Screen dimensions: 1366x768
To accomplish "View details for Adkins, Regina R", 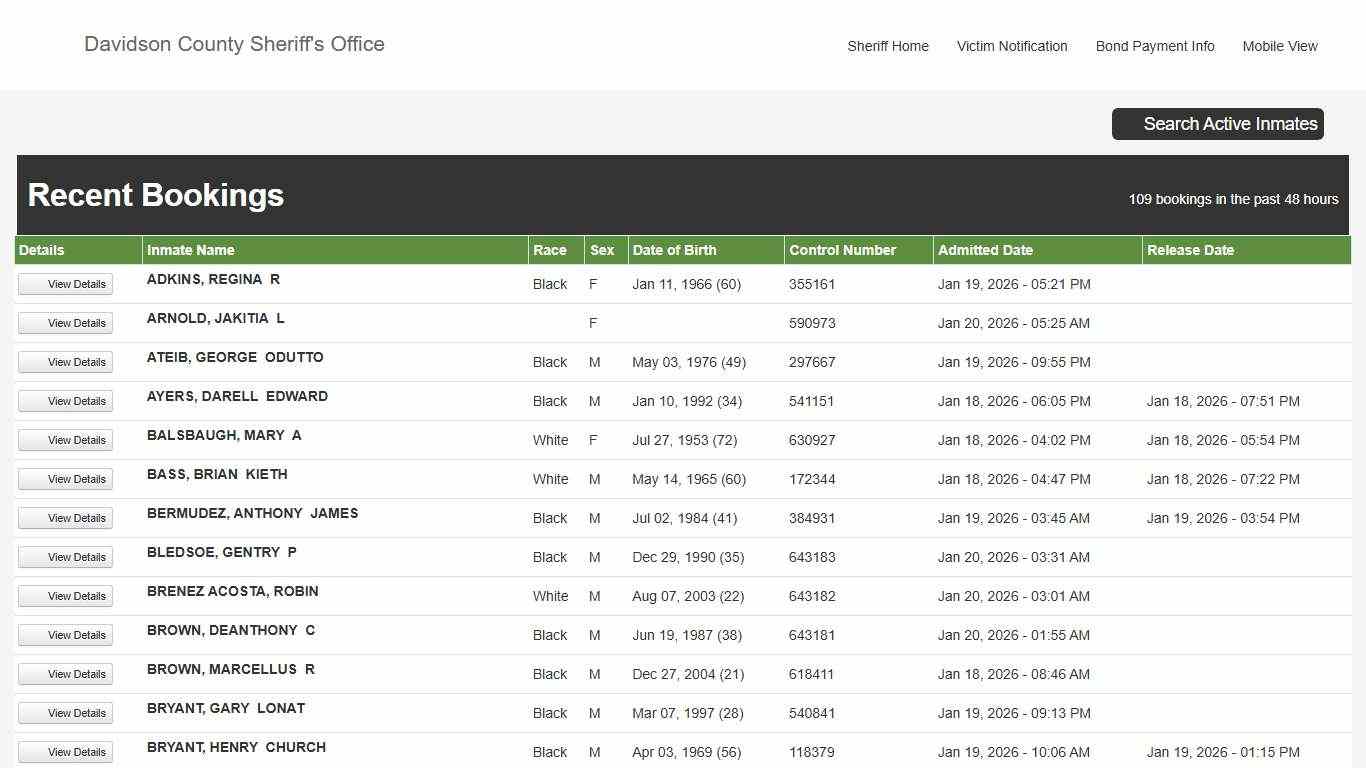I will [66, 284].
